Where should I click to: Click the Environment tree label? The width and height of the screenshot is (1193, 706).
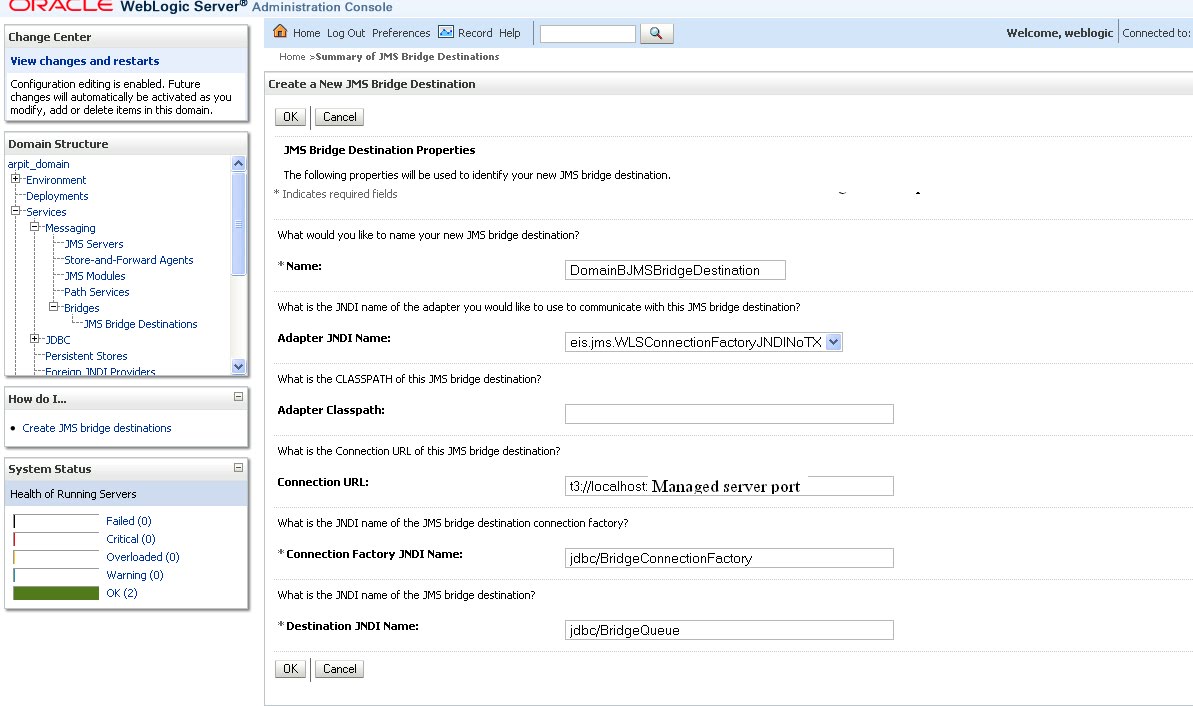click(x=56, y=180)
